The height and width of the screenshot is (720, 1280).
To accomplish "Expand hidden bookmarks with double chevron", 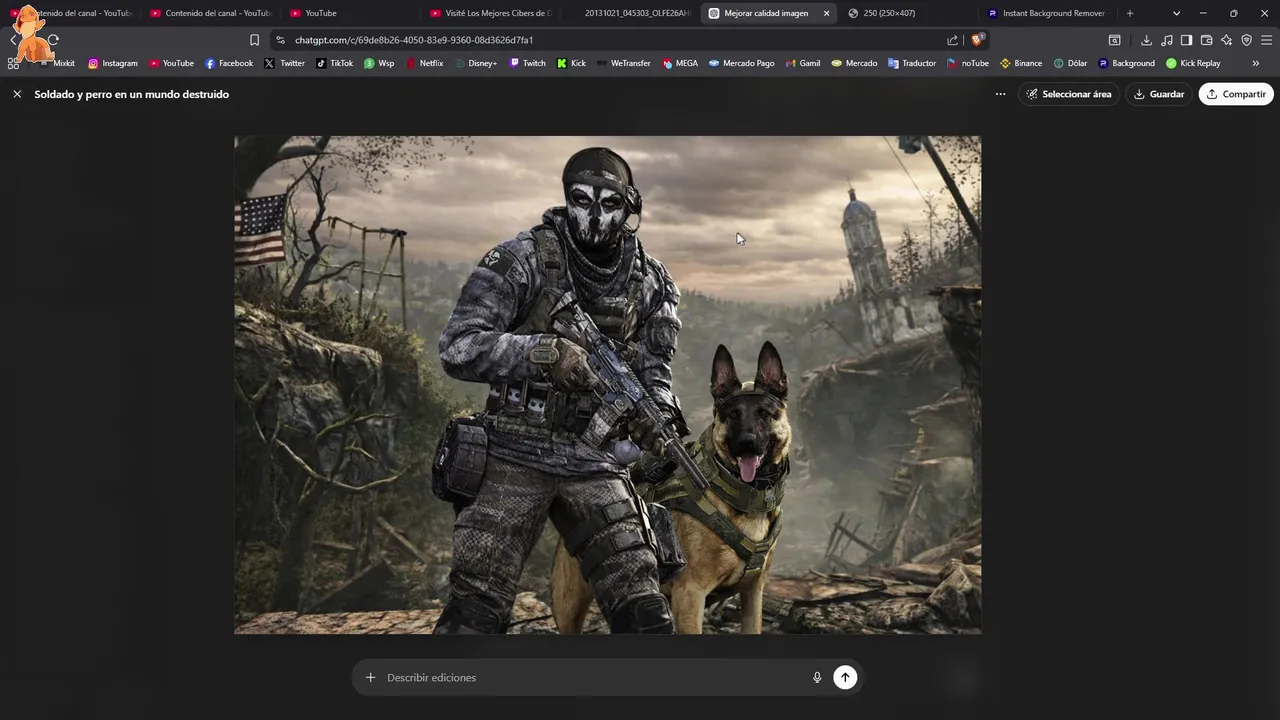I will coord(1256,63).
